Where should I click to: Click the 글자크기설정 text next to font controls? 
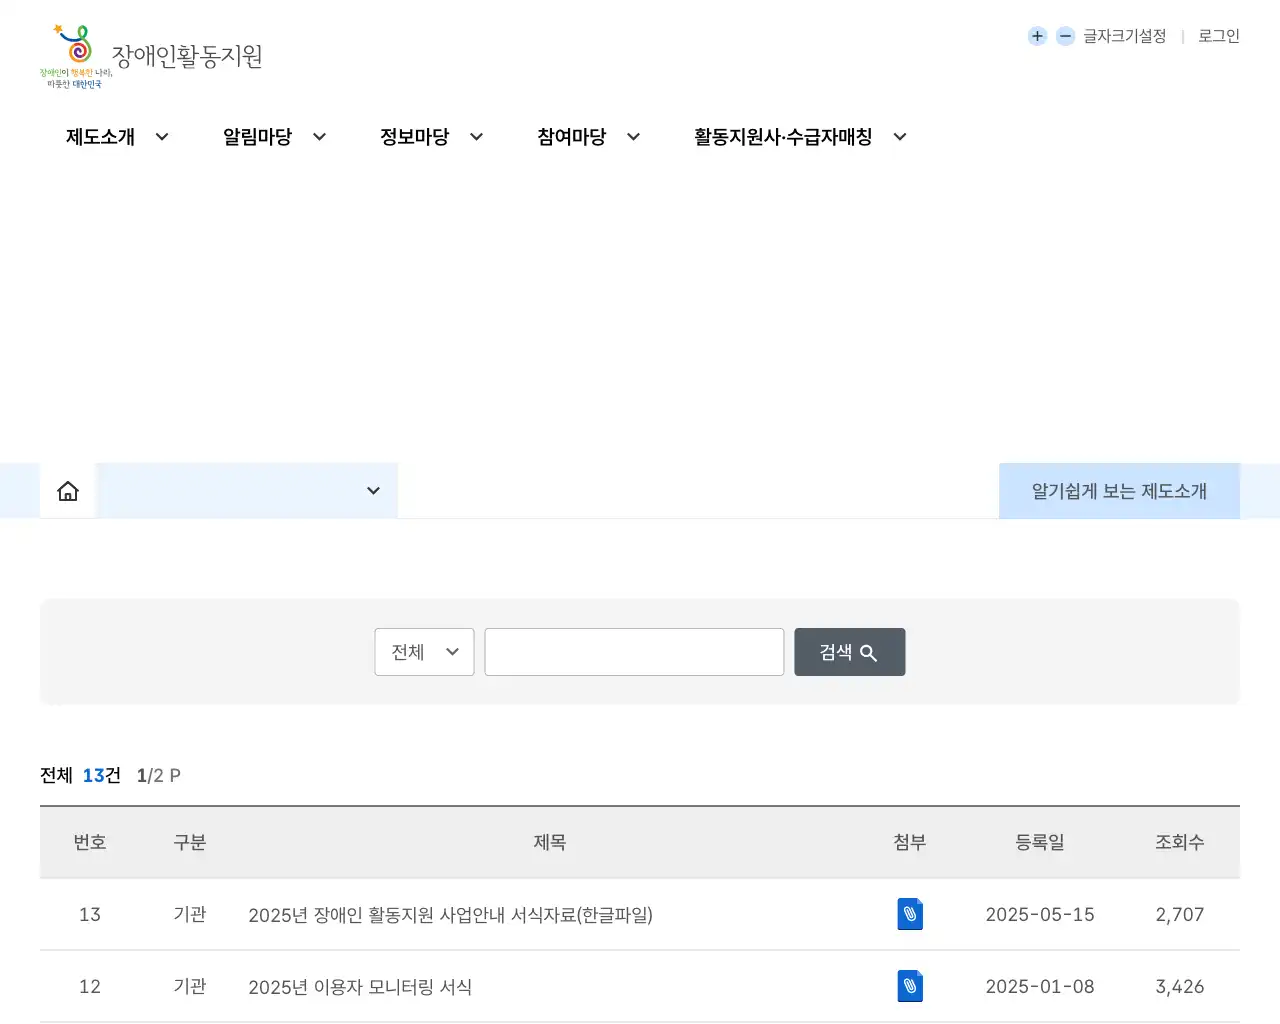[1124, 36]
